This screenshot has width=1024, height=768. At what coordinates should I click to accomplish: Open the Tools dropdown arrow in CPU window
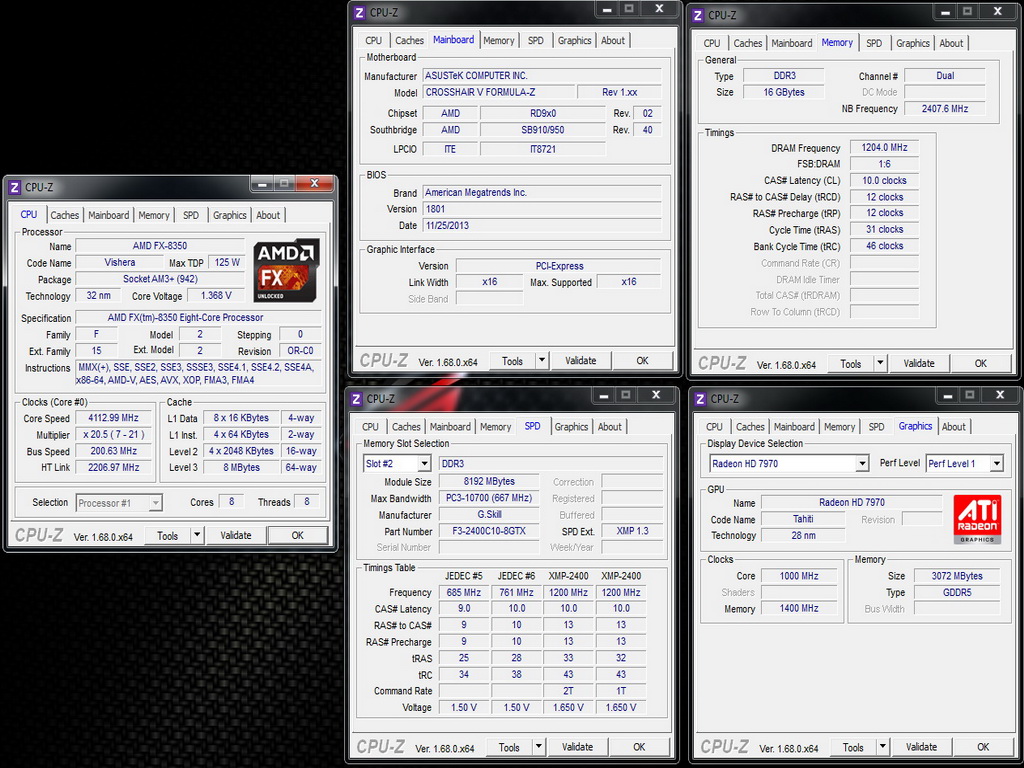197,536
